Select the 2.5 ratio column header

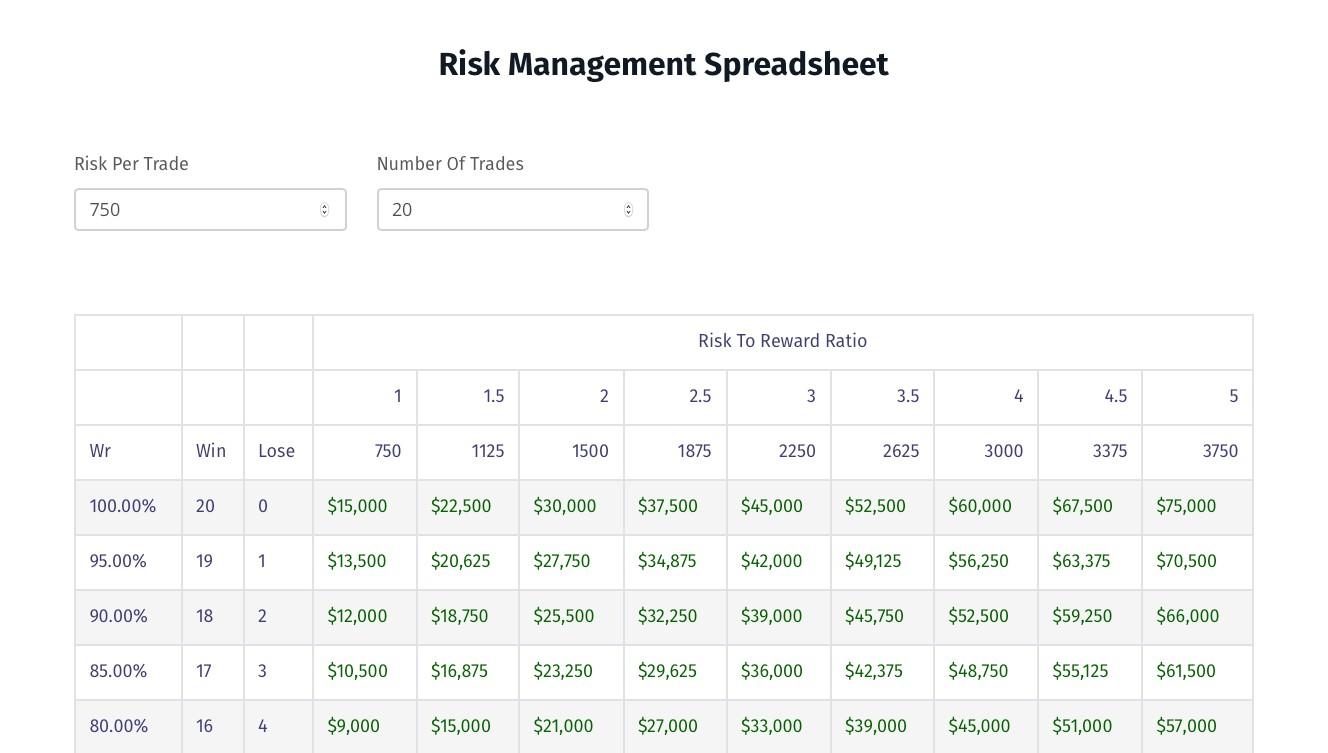click(699, 396)
